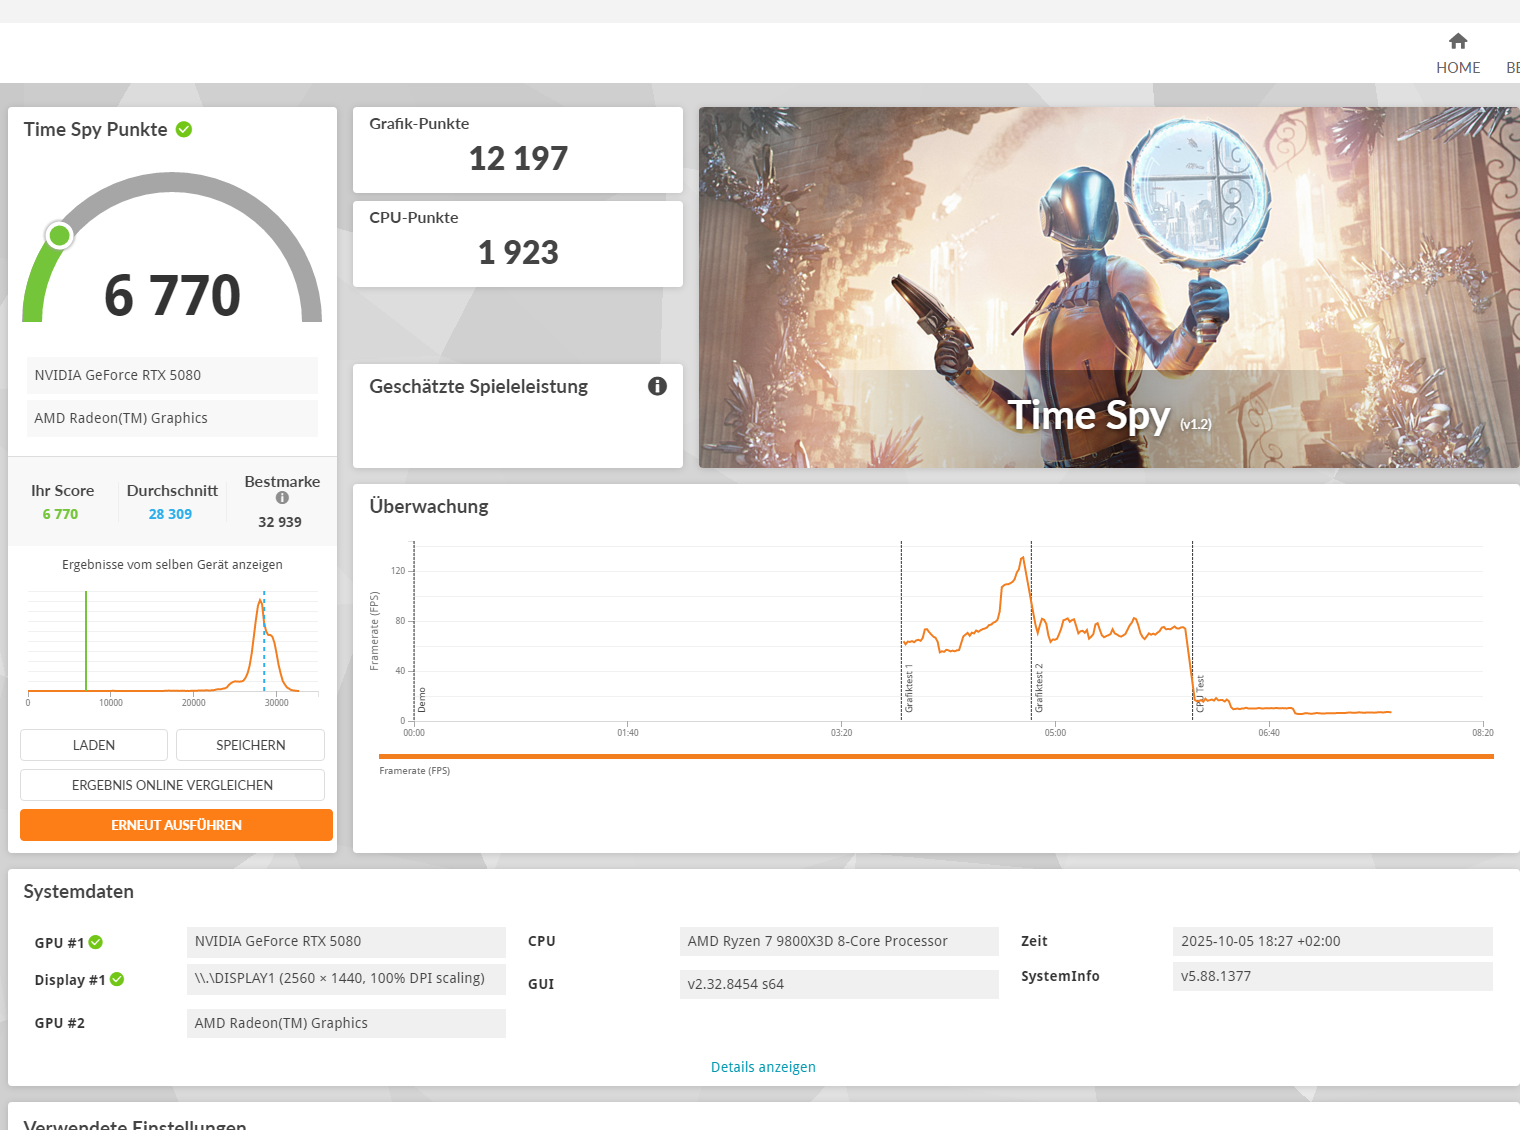Select the NVIDIA GeForce RTX 5080 row under the score

point(172,375)
